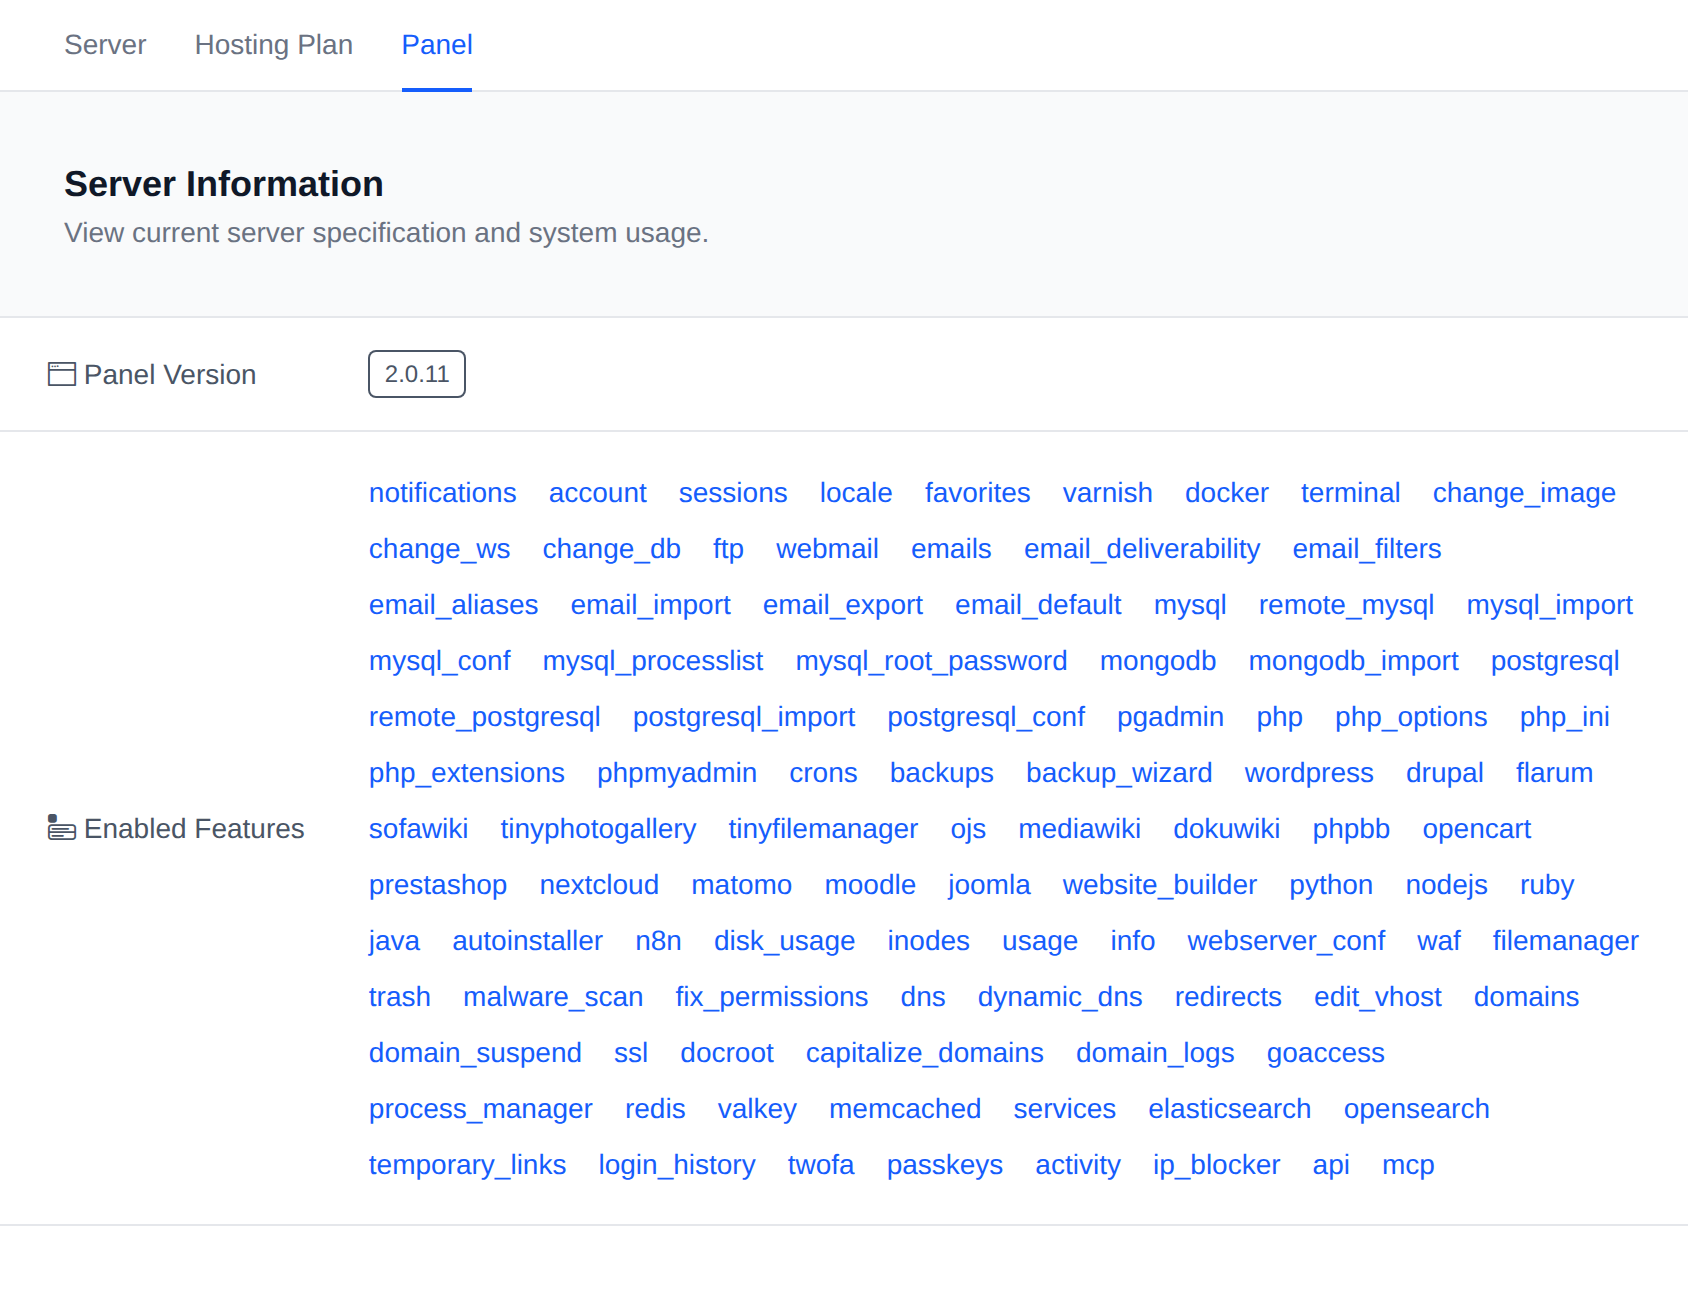The width and height of the screenshot is (1688, 1290).
Task: Select the Panel tab
Action: [437, 45]
